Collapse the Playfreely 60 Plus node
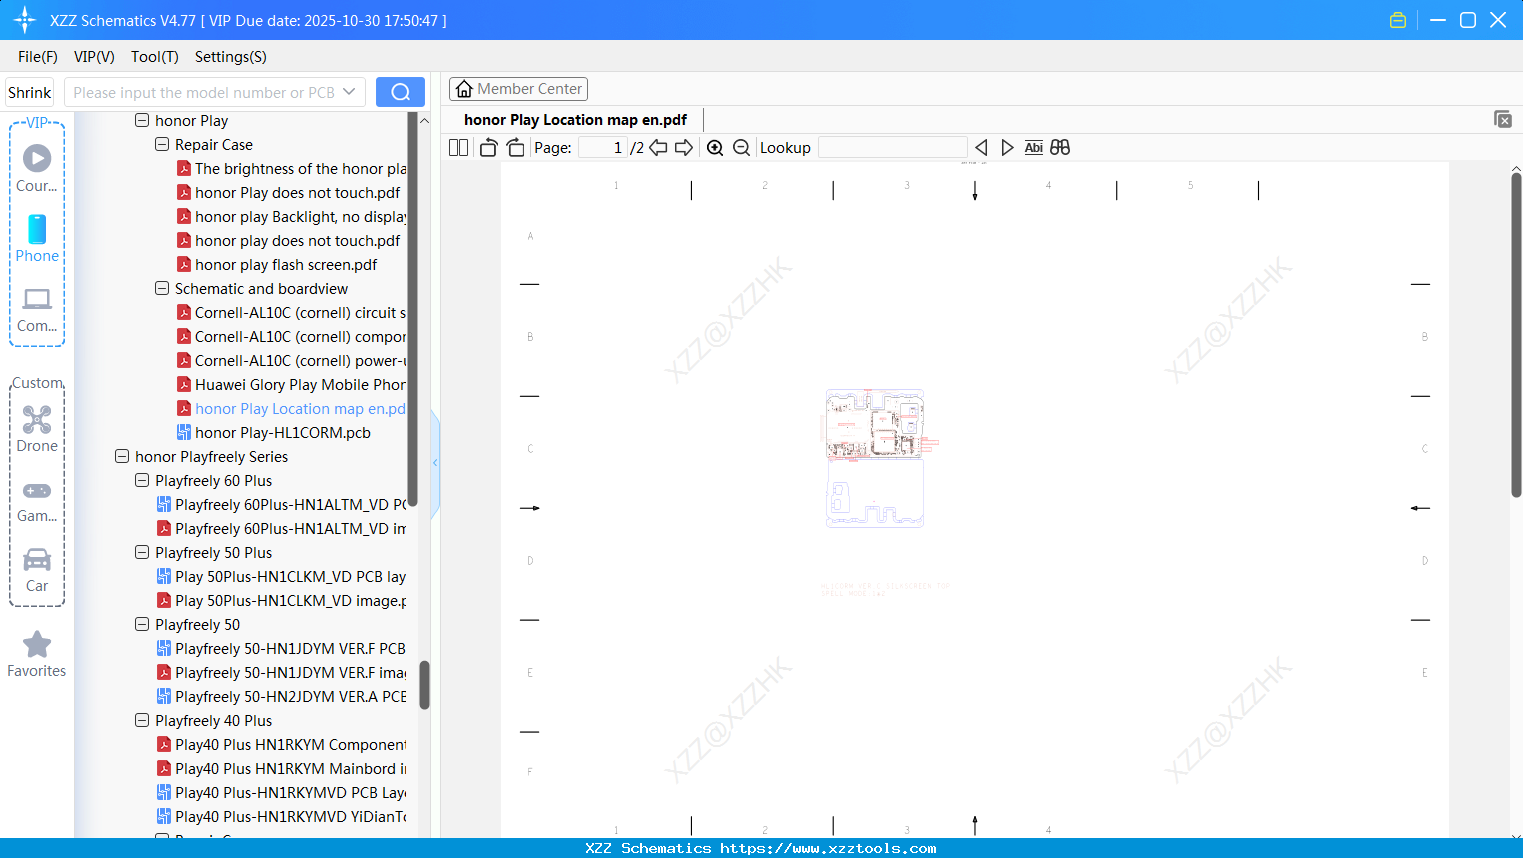The width and height of the screenshot is (1523, 858). (x=142, y=480)
